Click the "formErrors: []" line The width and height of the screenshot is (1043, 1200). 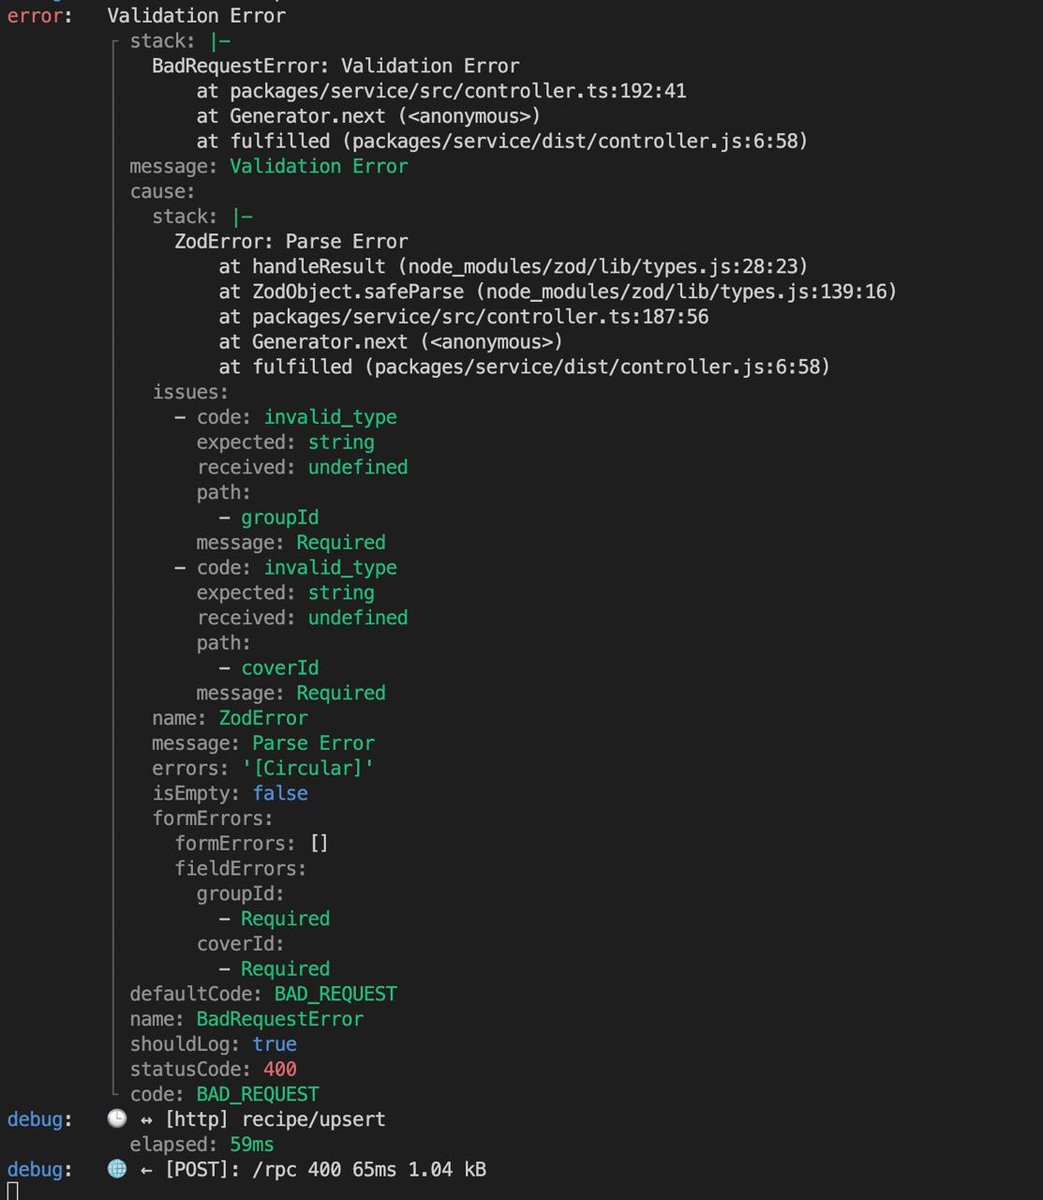pyautogui.click(x=252, y=843)
